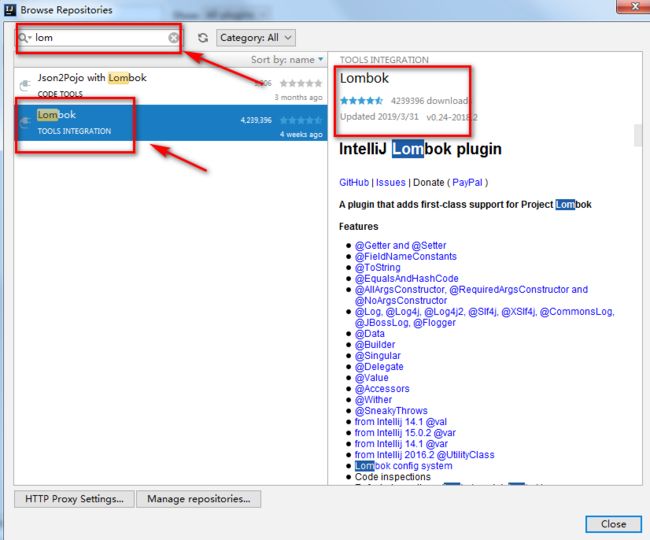Click the TOOLS INTEGRATION label above Lombok title
The image size is (650, 540).
[384, 60]
